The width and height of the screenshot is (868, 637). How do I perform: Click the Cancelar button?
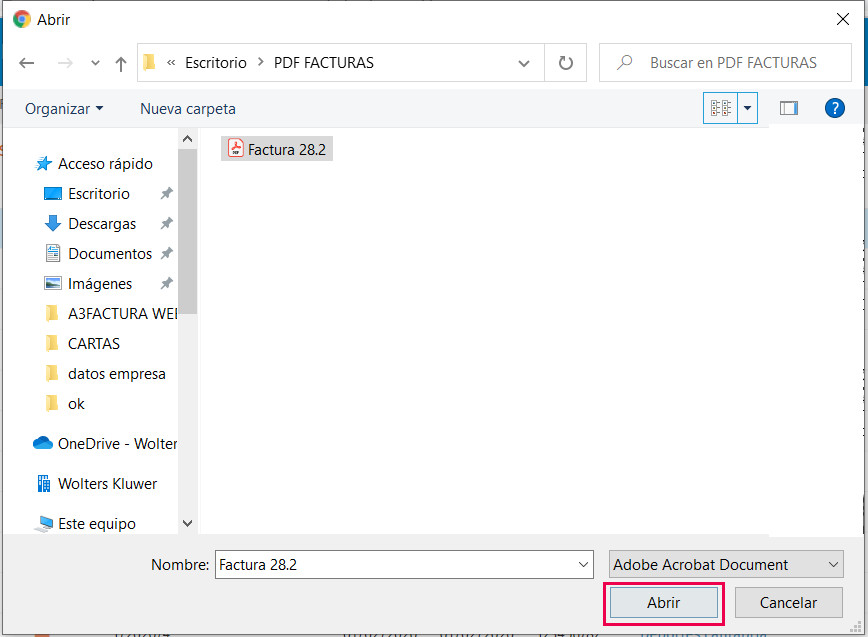point(789,603)
